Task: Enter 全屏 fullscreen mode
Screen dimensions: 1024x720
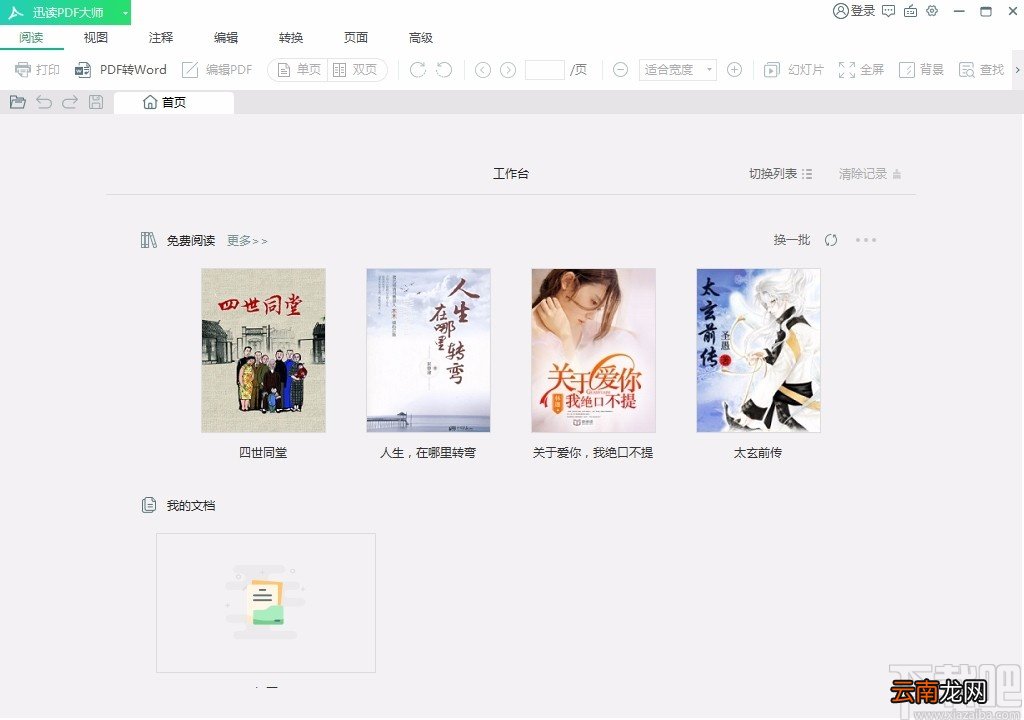Action: [861, 69]
